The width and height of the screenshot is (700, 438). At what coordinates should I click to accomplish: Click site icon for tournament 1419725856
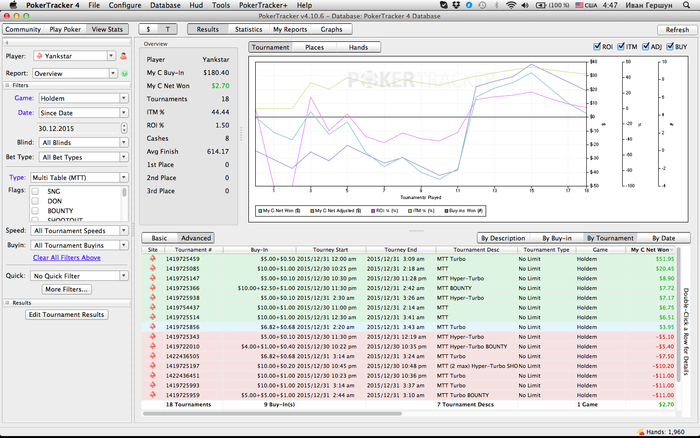152,326
